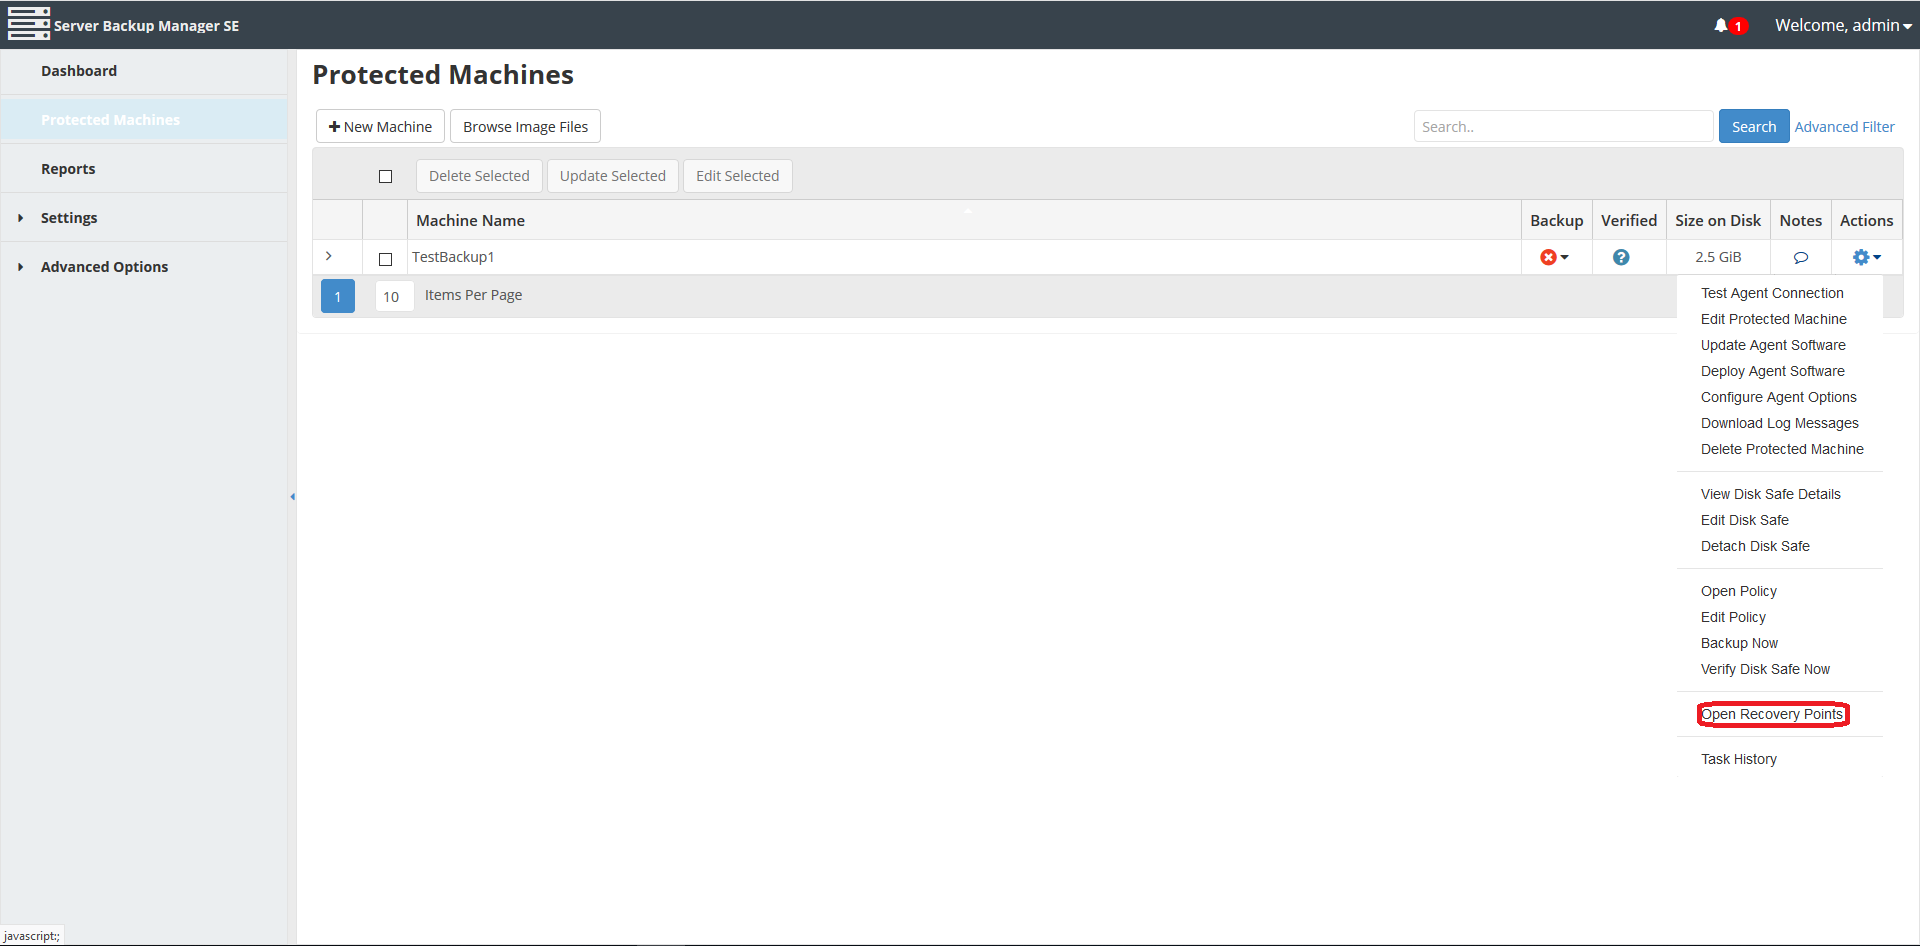Open TestBackup1 notes speech bubble icon
The width and height of the screenshot is (1920, 946).
point(1801,257)
